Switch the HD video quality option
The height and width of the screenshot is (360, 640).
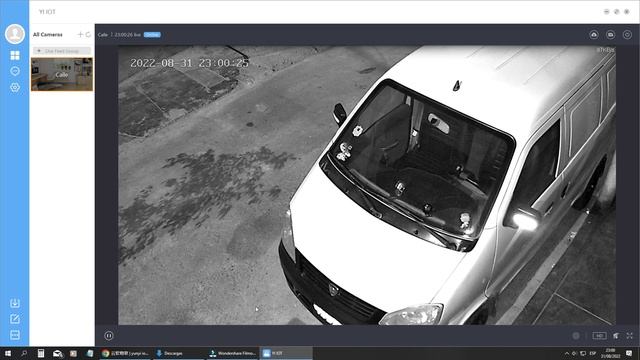[x=599, y=336]
